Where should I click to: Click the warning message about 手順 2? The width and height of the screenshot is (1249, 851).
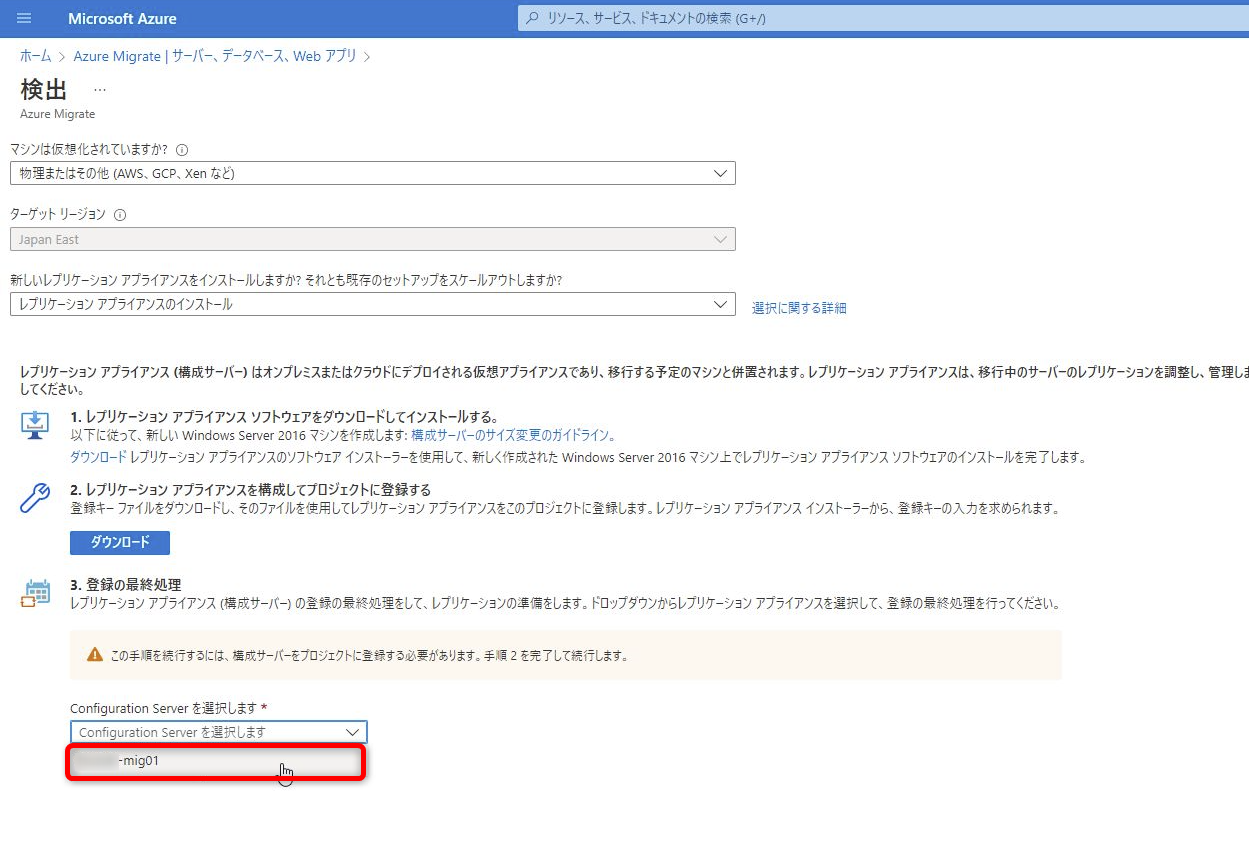[369, 656]
